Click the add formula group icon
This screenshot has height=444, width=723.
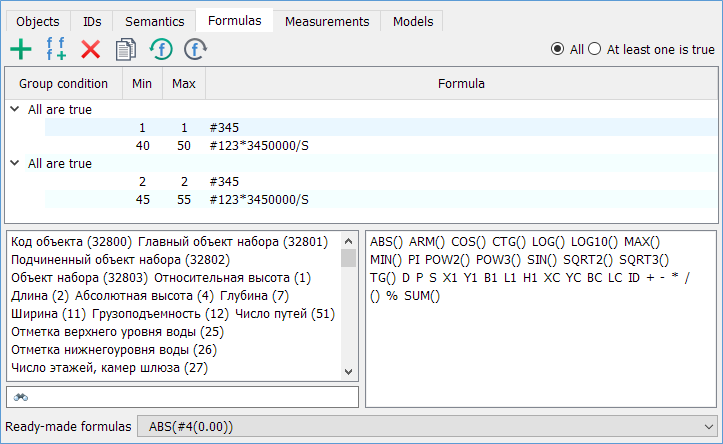click(x=56, y=49)
